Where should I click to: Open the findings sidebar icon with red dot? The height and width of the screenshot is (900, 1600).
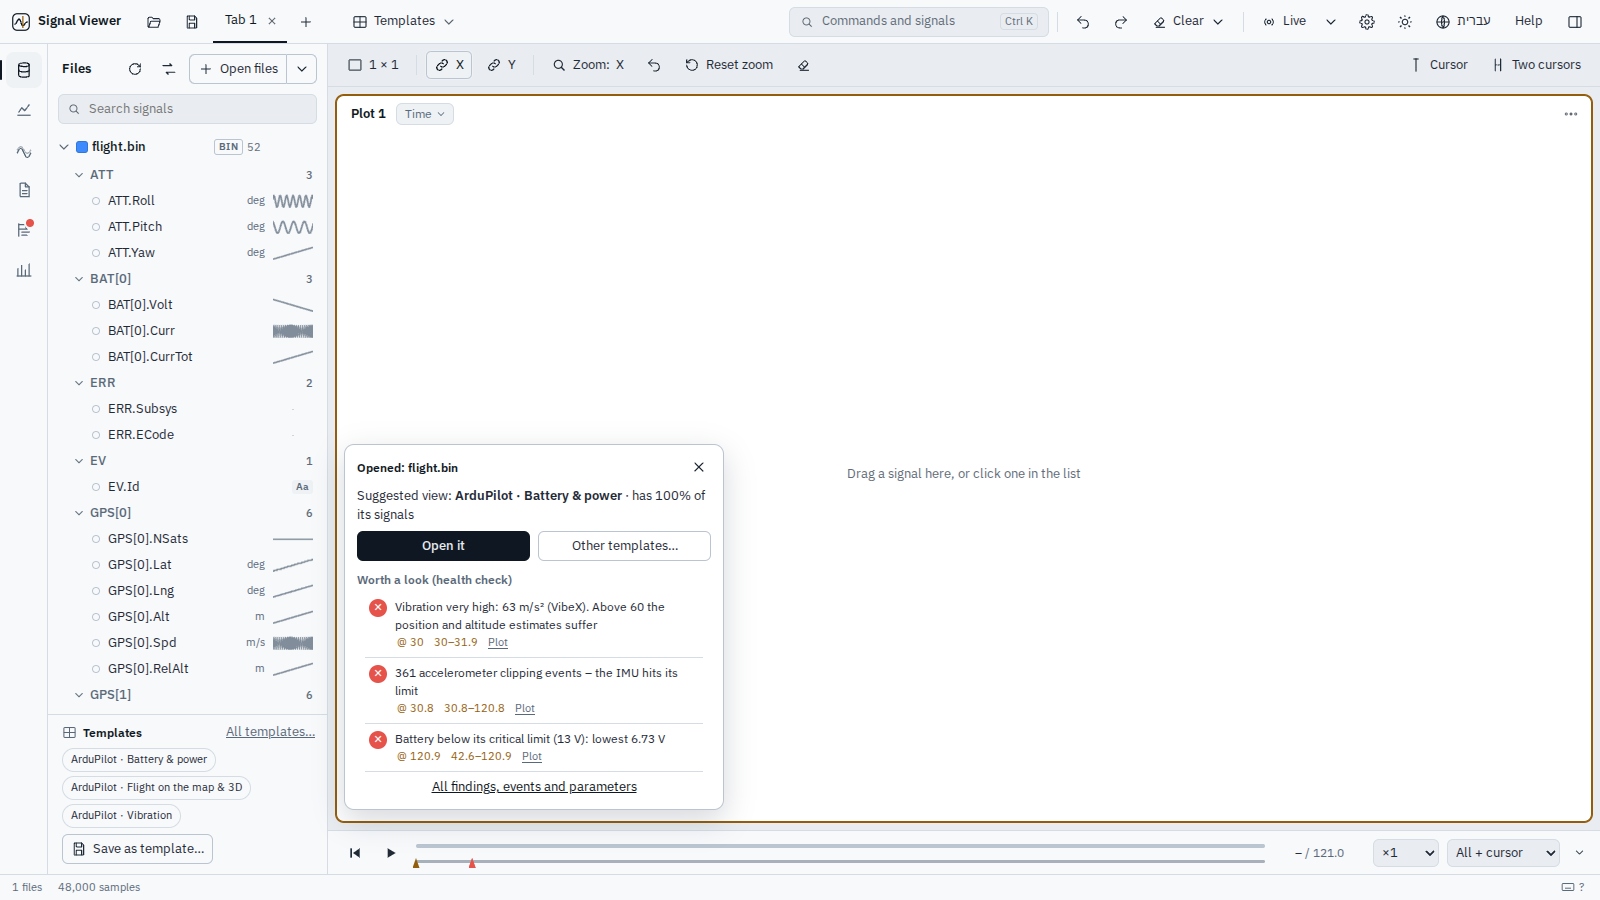click(24, 229)
